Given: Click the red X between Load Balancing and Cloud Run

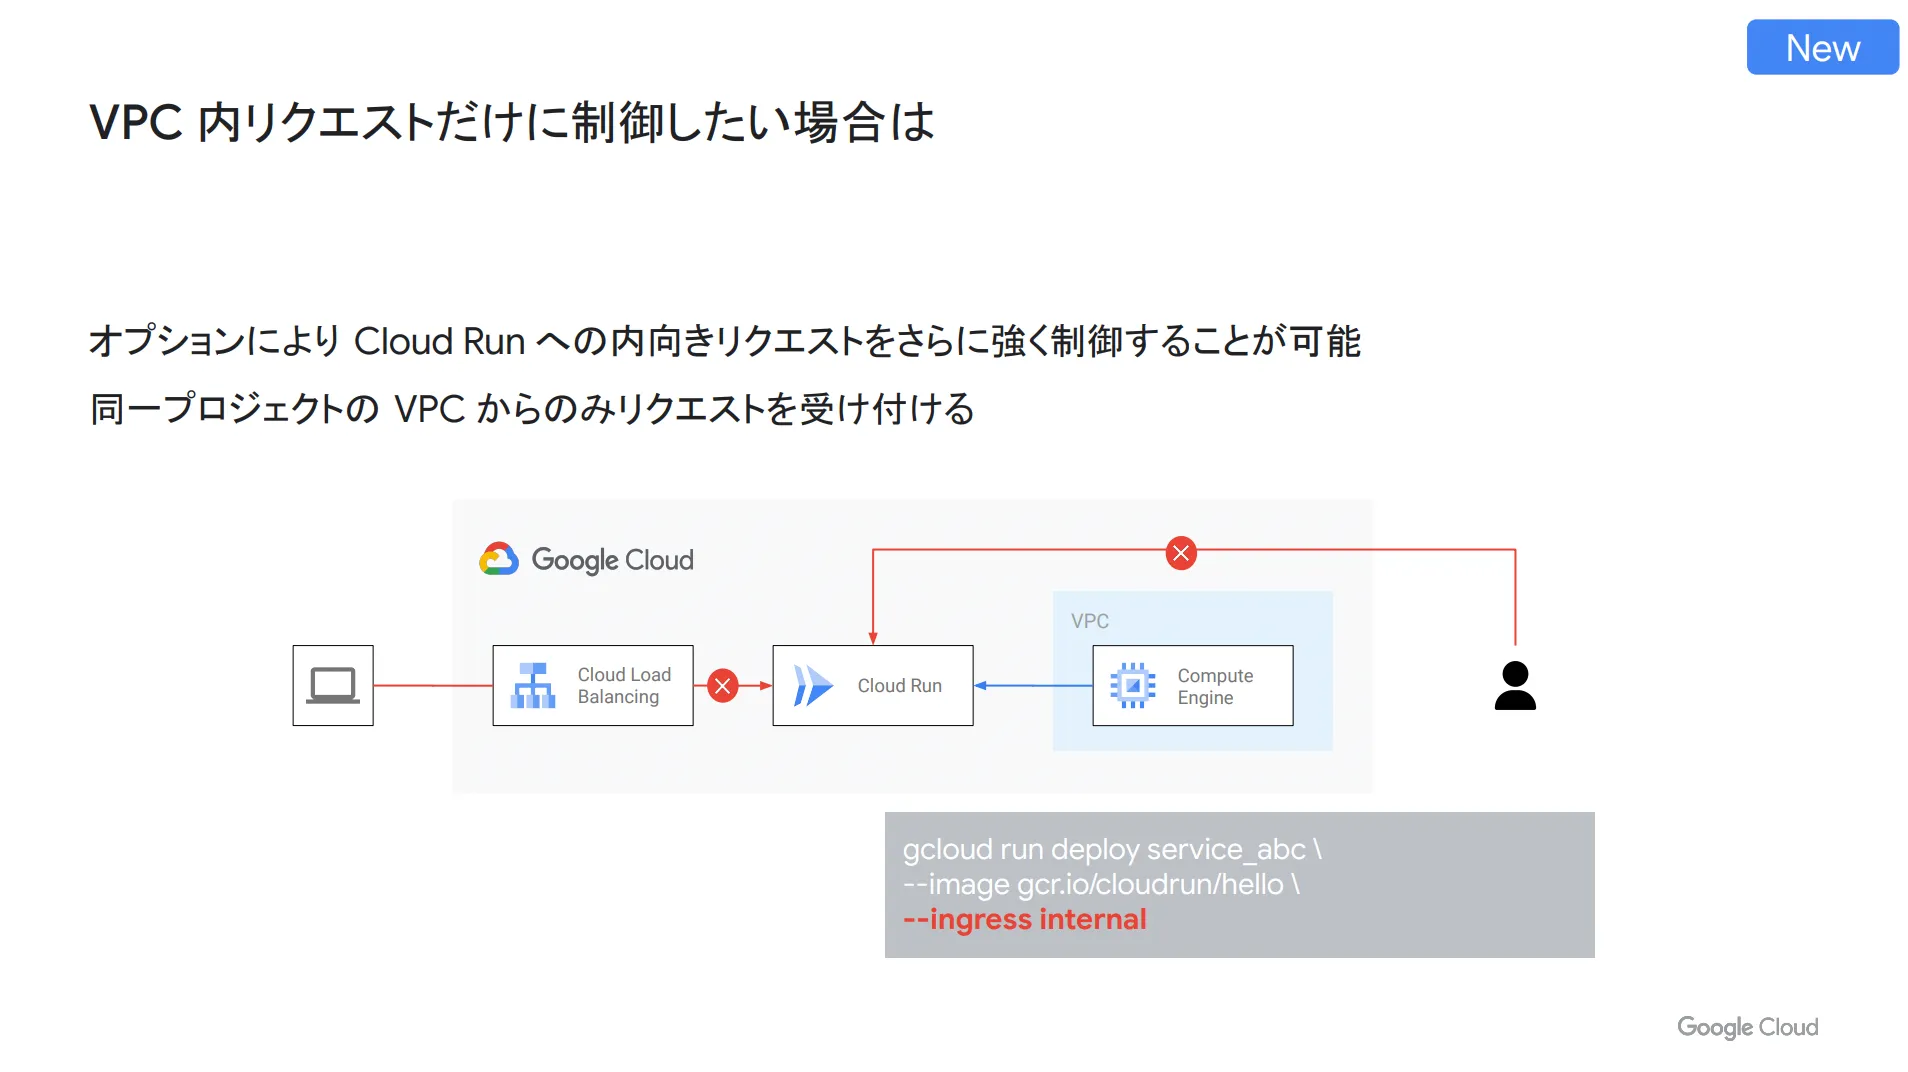Looking at the screenshot, I should (723, 686).
